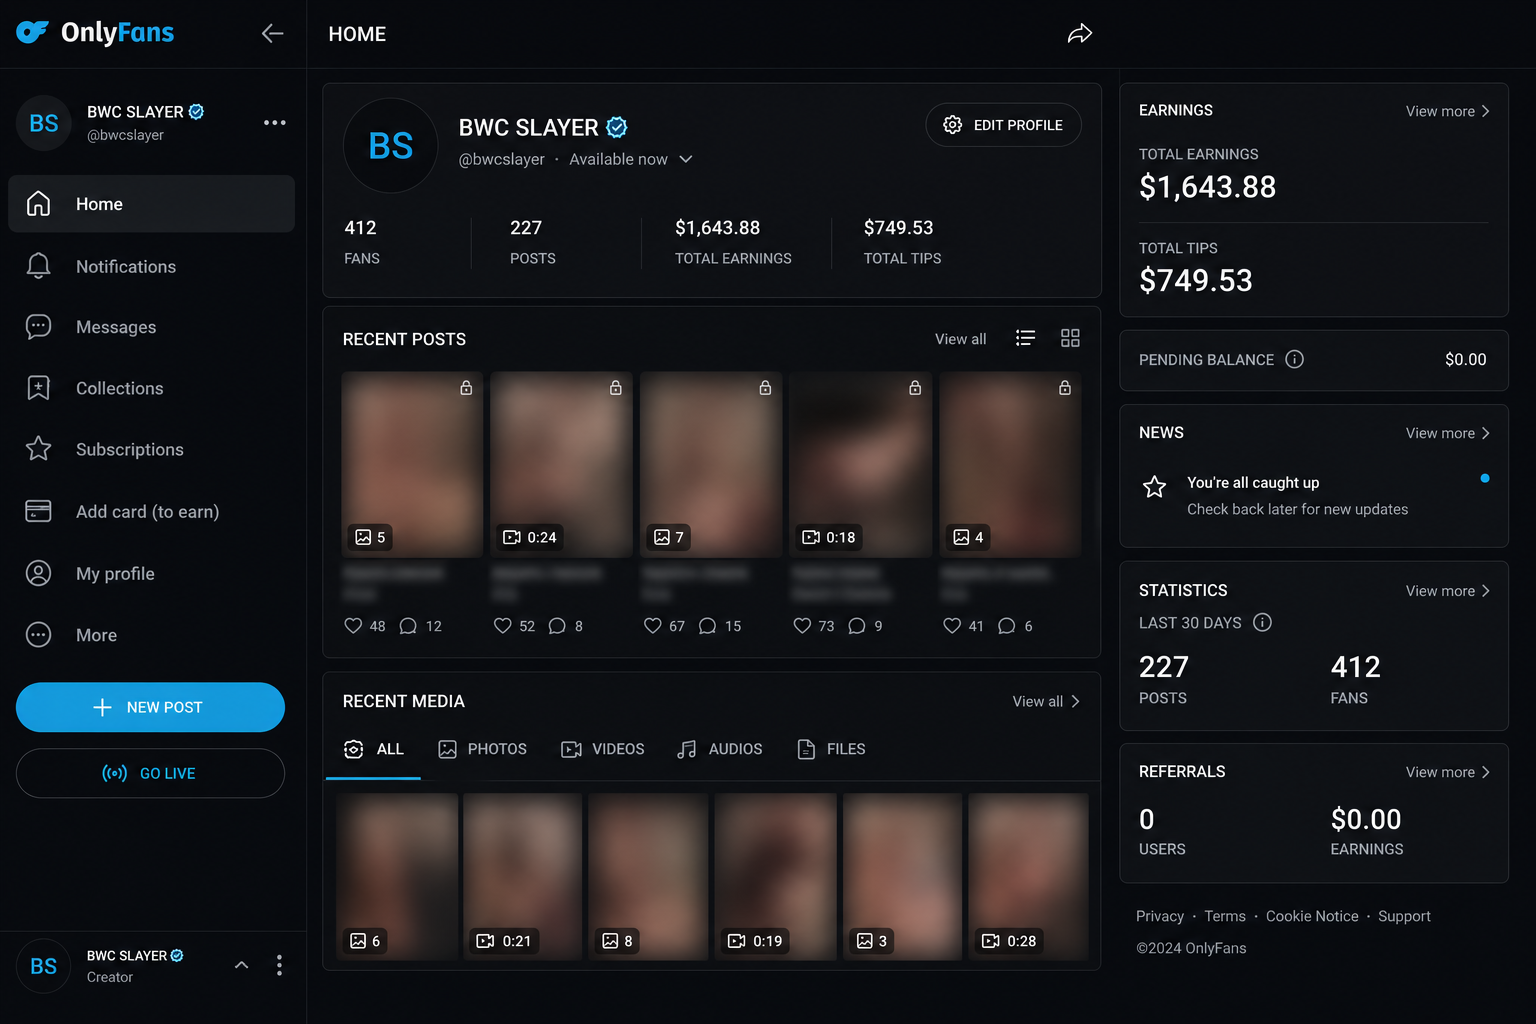
Task: Create a post with NEW POST button
Action: [150, 707]
